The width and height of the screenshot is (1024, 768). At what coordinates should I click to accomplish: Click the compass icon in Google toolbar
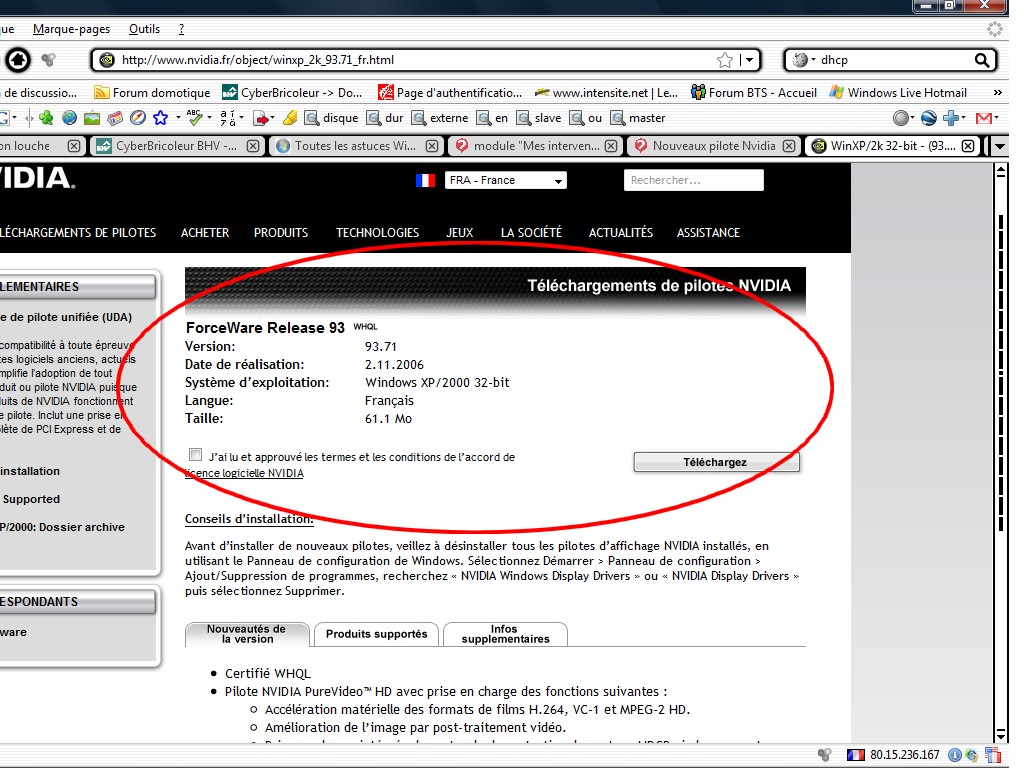coord(138,118)
